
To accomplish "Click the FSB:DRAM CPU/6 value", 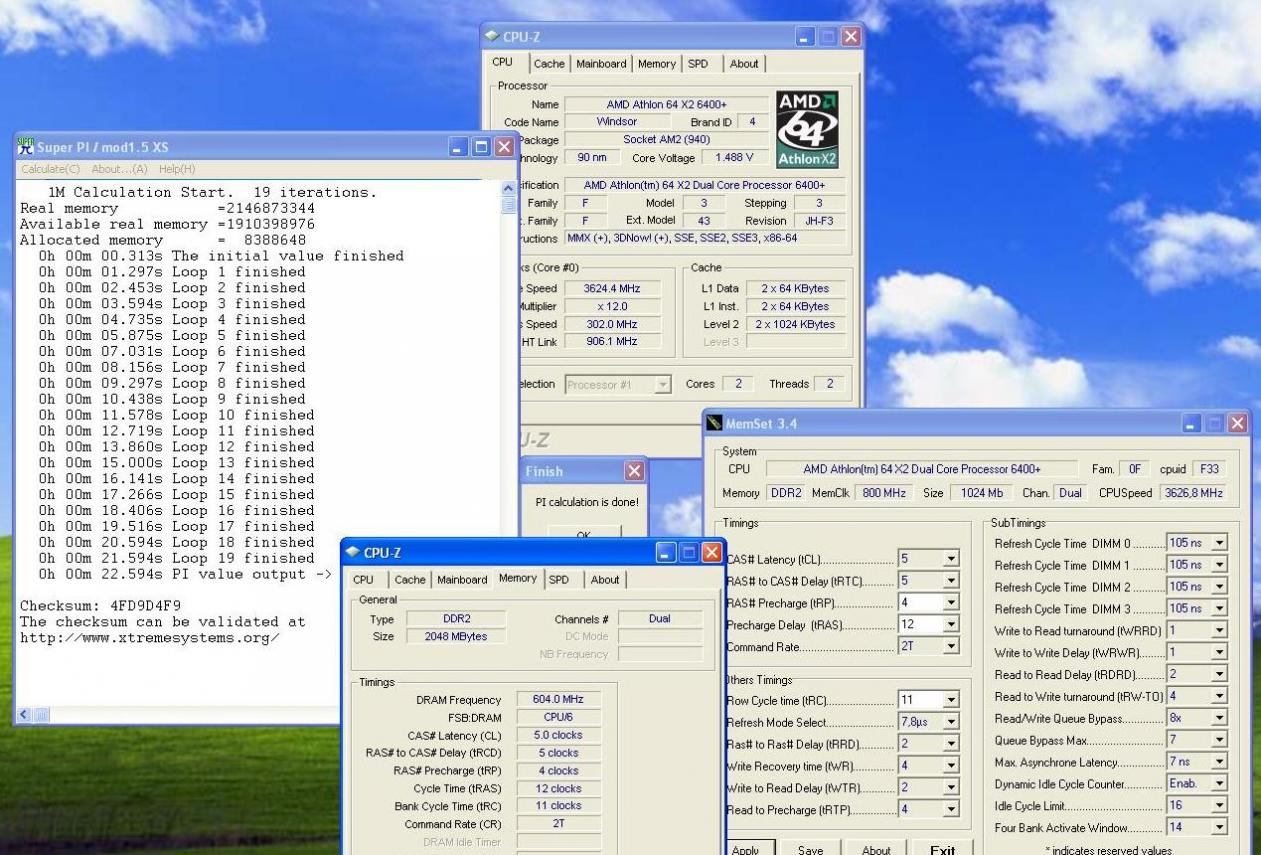I will click(x=560, y=718).
